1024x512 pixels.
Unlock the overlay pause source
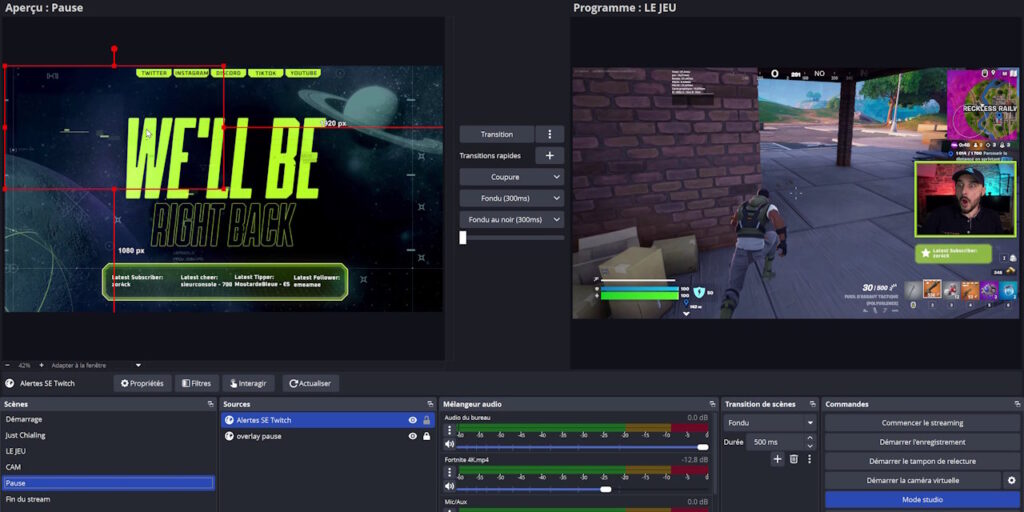(426, 436)
